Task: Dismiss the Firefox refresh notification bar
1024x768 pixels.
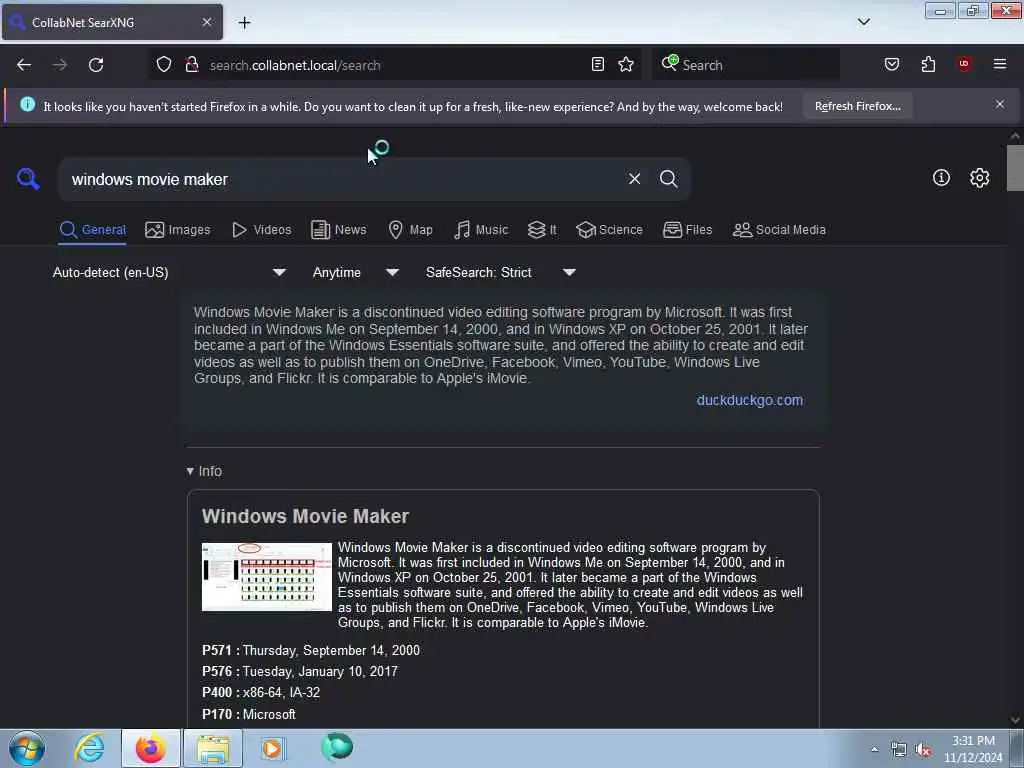Action: point(1000,104)
